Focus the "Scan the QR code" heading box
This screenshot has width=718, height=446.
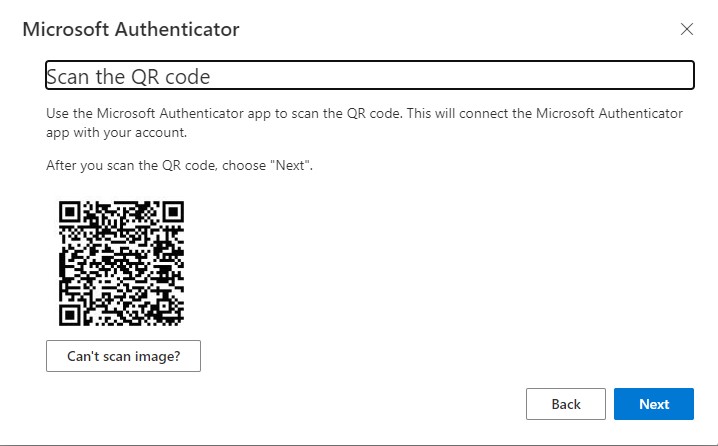pos(369,76)
